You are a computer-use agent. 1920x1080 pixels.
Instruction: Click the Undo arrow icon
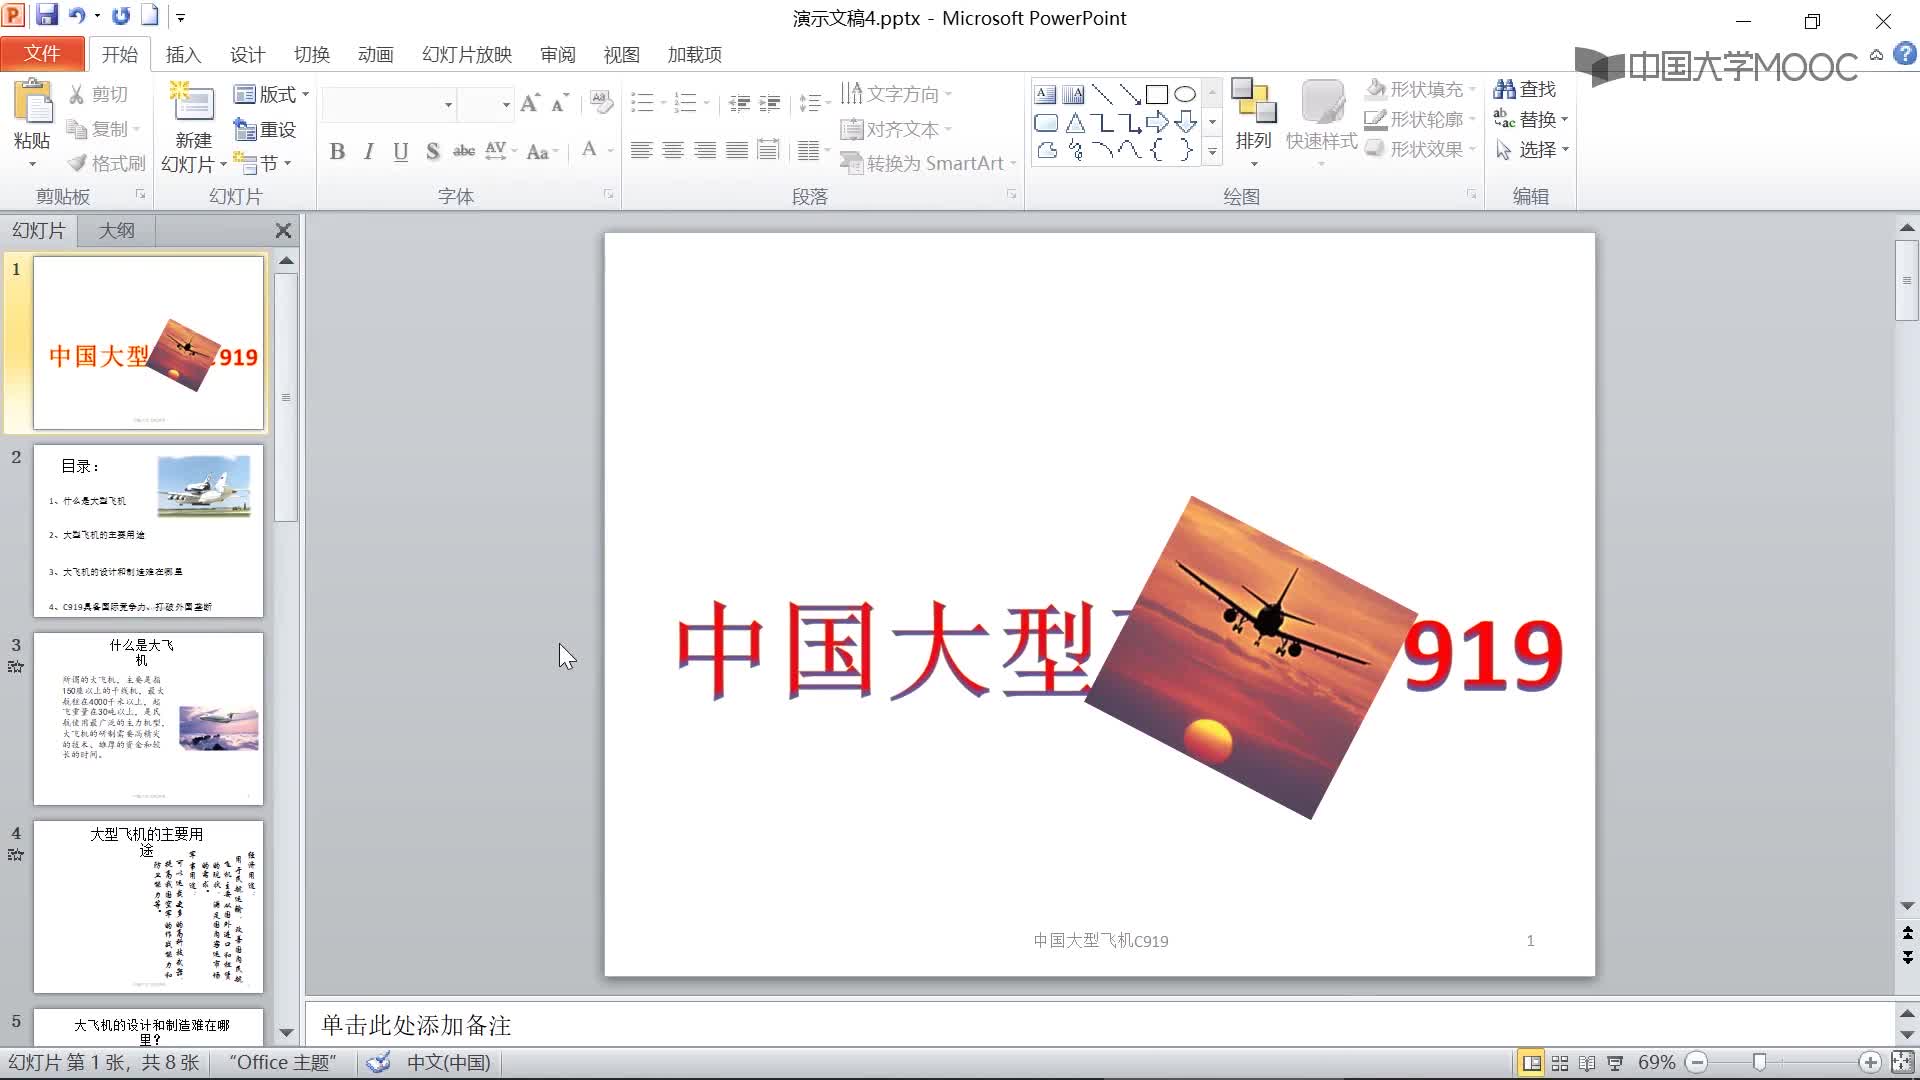point(77,16)
